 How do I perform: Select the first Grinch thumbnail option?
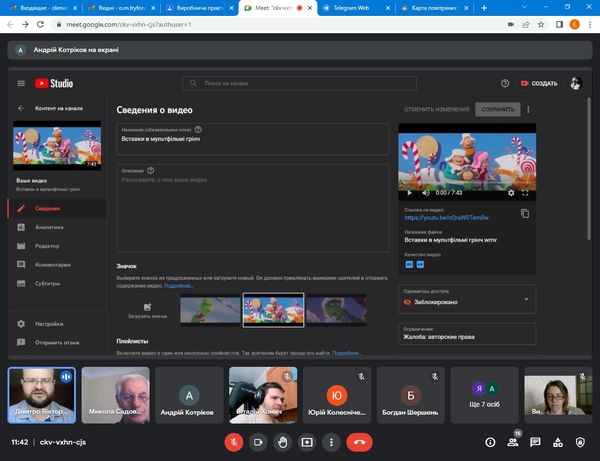tap(210, 310)
